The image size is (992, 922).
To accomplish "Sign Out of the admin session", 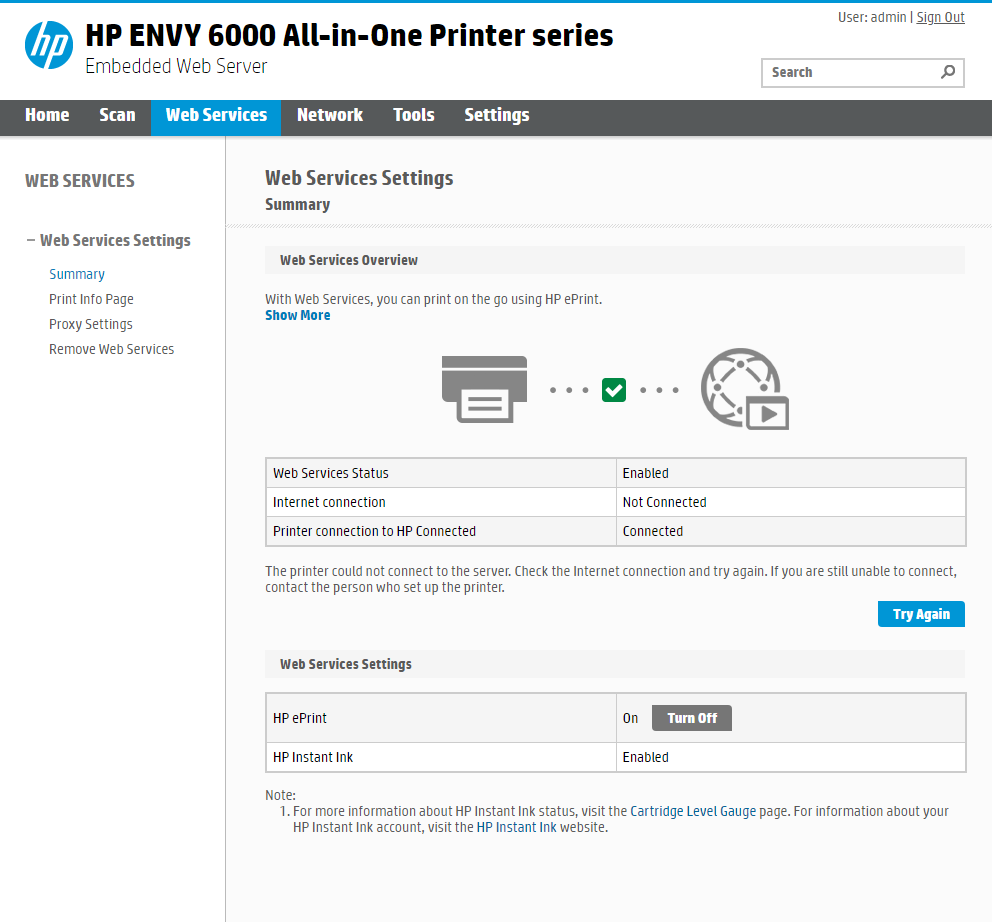I will 940,17.
